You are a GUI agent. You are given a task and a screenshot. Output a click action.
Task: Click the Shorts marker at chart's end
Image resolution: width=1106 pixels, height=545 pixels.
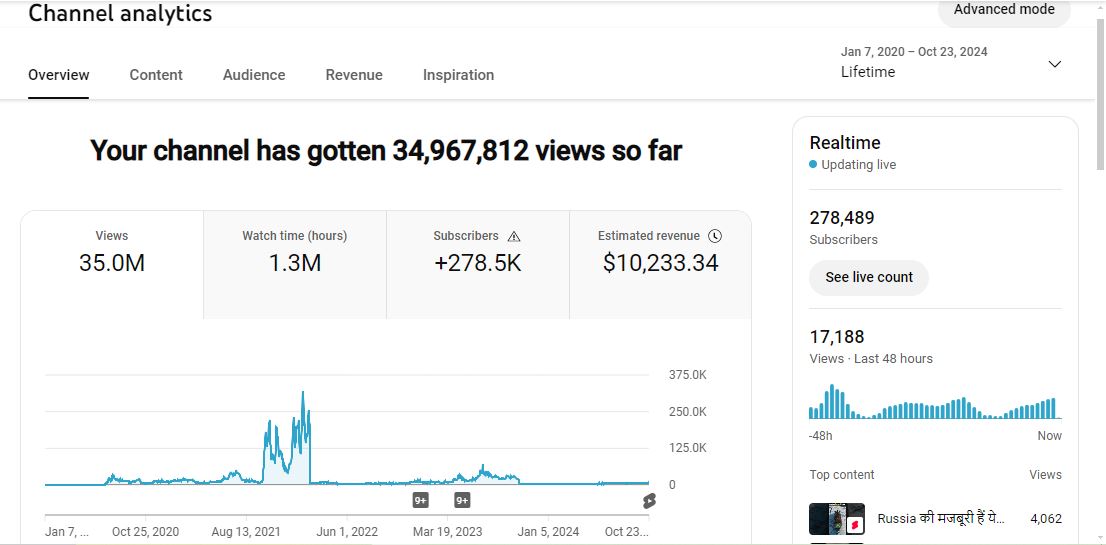point(649,501)
